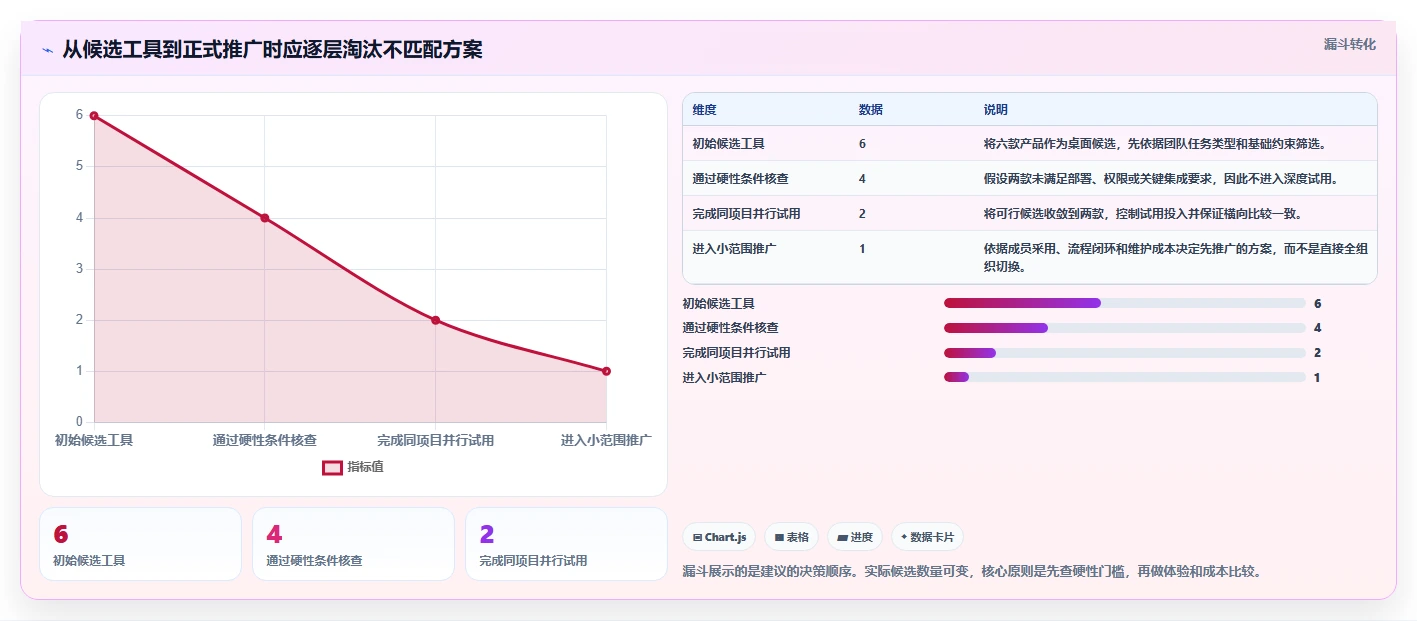Click the funnel icon beside the title
The height and width of the screenshot is (621, 1417).
coord(47,50)
